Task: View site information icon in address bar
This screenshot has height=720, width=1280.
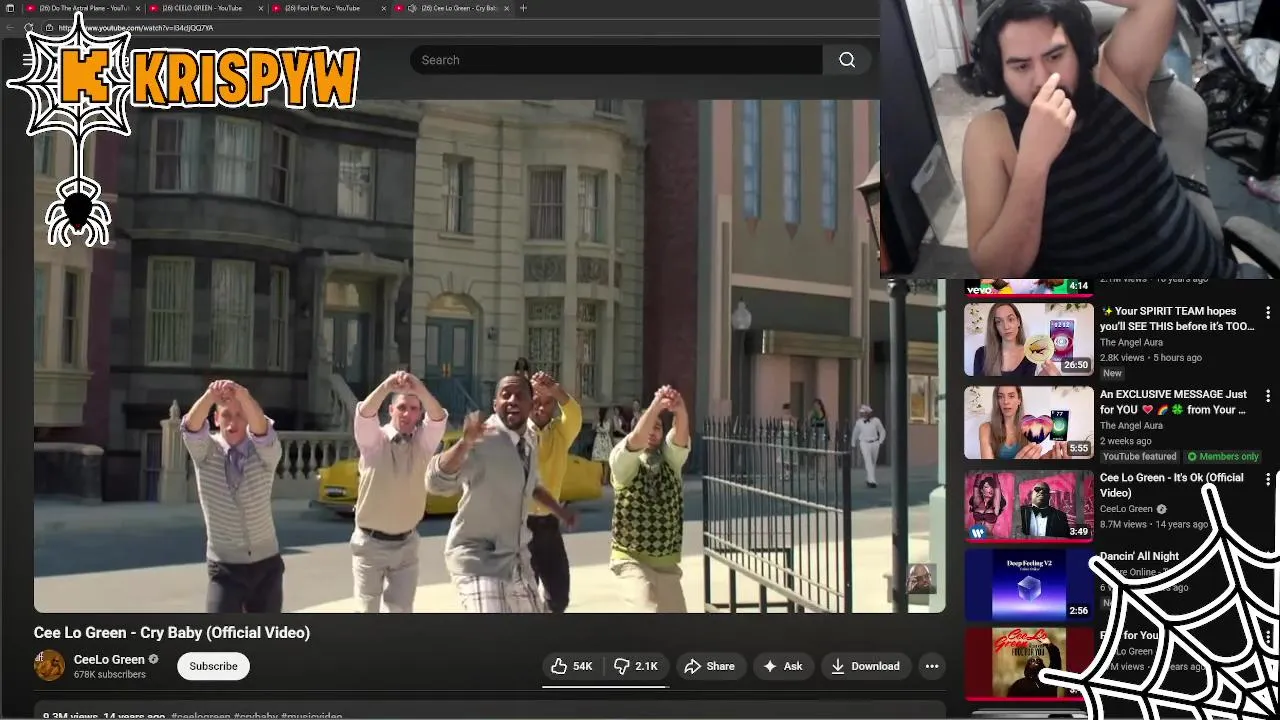Action: tap(49, 28)
